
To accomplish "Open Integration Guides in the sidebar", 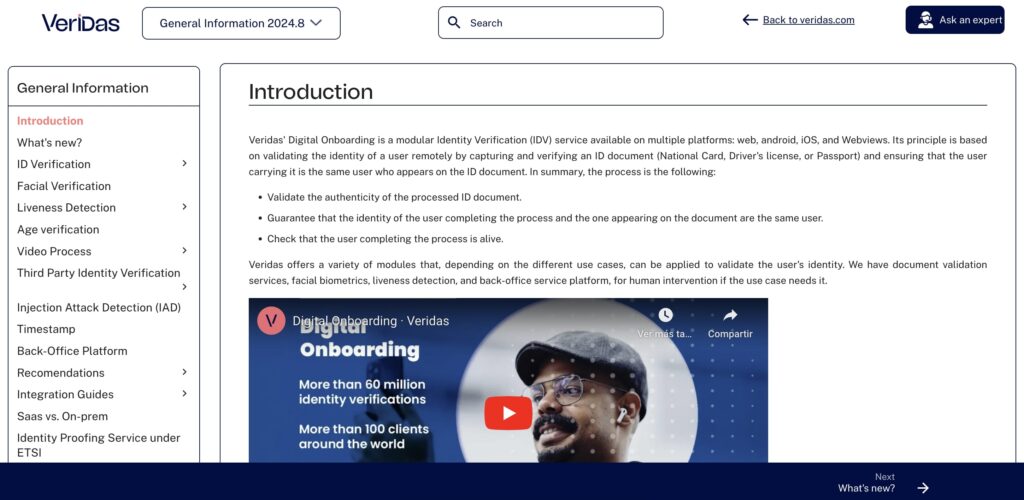I will coord(65,394).
